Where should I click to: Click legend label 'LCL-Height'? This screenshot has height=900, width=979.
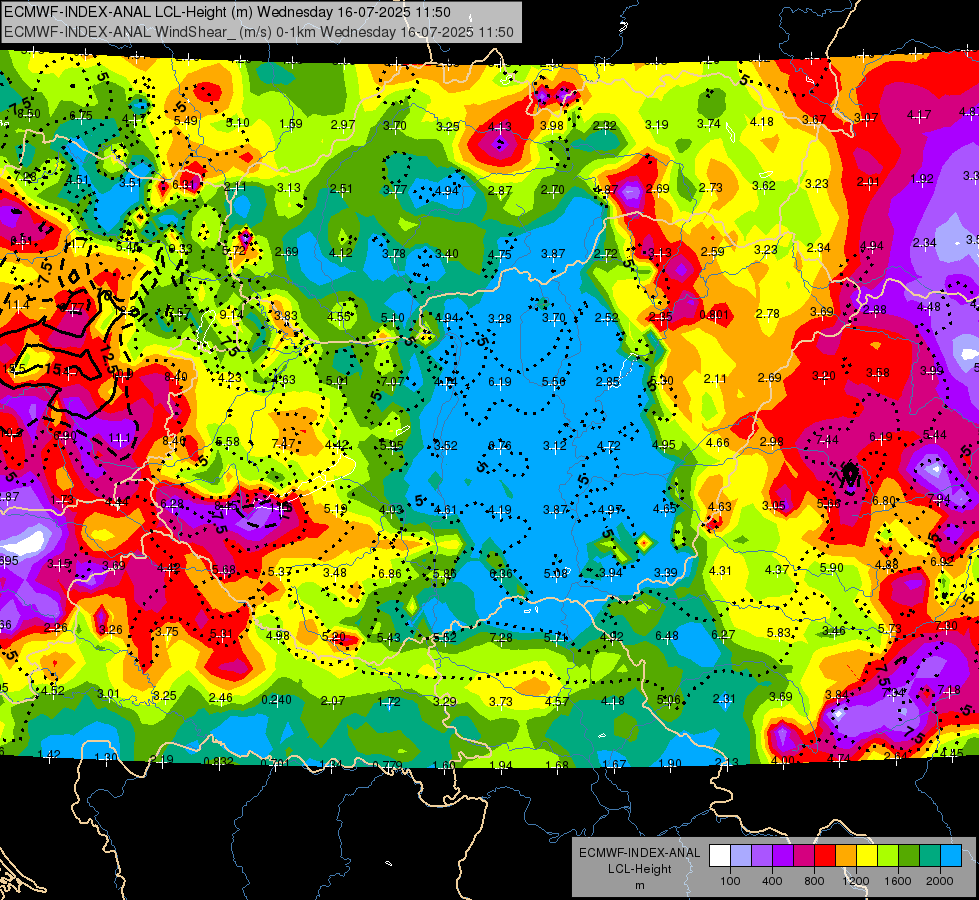pos(639,869)
